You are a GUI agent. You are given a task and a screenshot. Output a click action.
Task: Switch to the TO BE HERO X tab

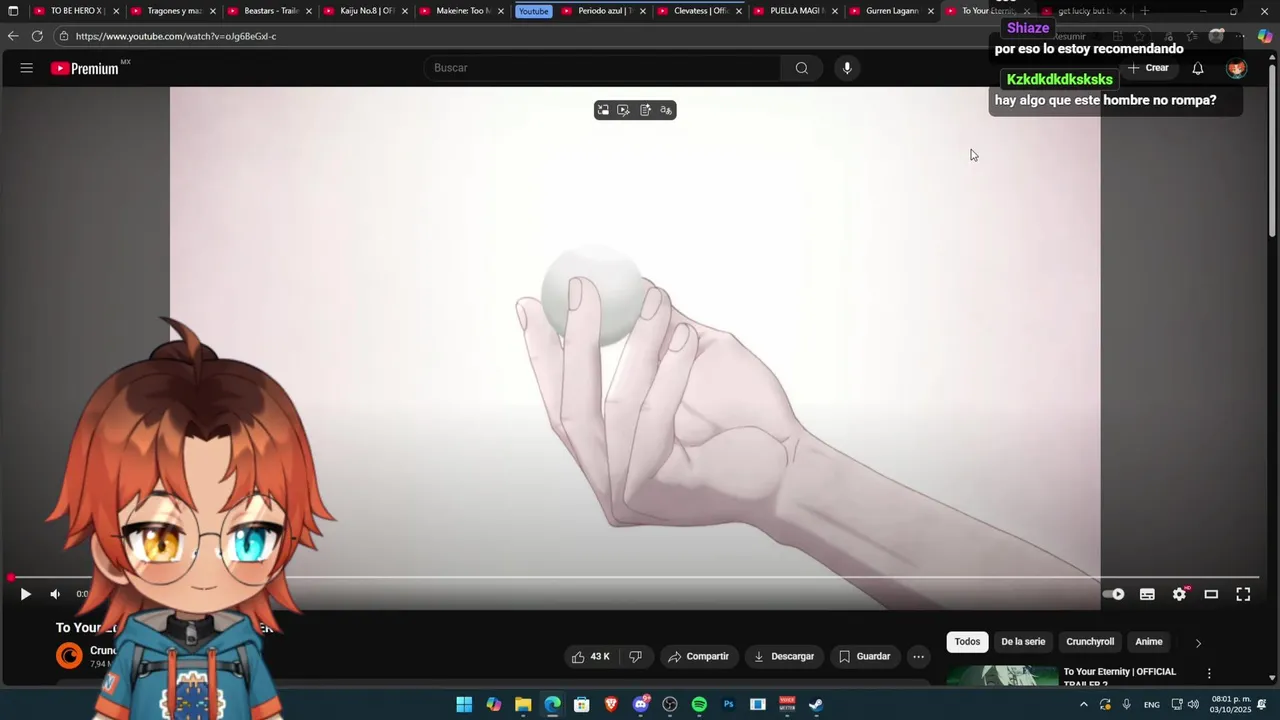tap(76, 11)
